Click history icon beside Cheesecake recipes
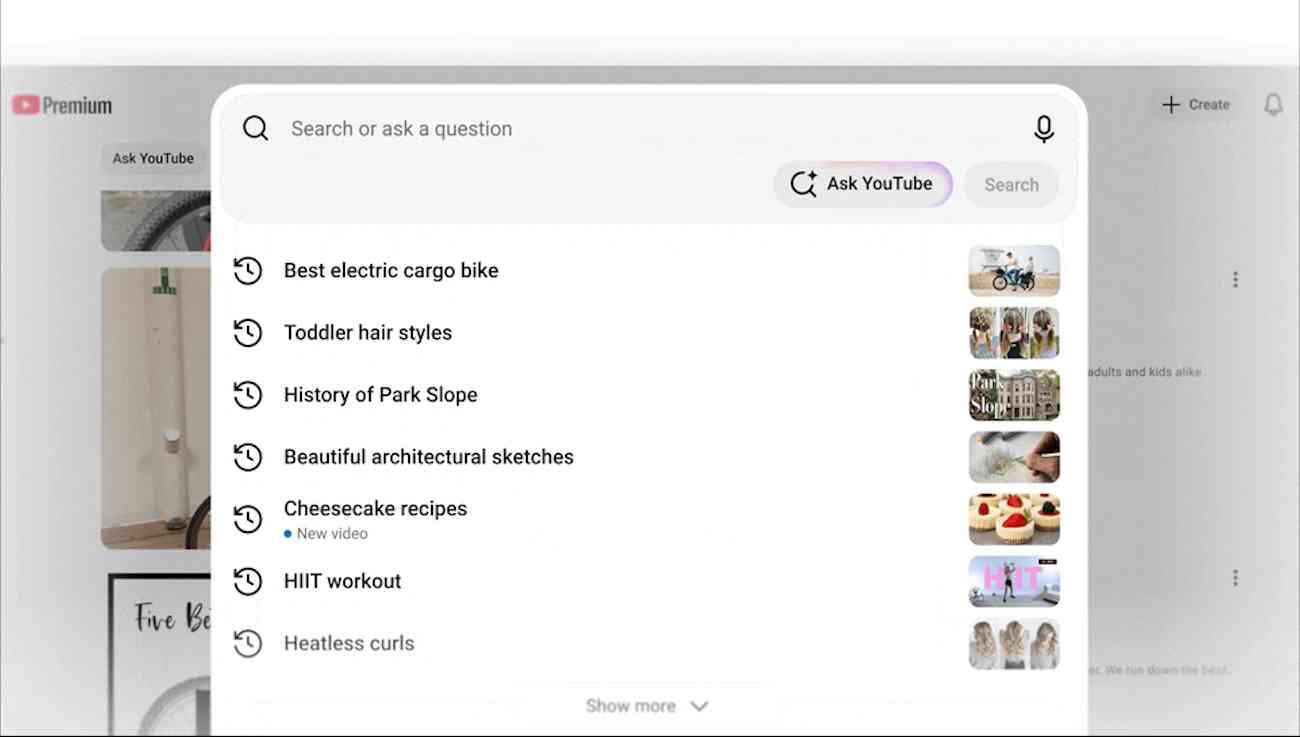This screenshot has height=737, width=1300. coord(247,519)
